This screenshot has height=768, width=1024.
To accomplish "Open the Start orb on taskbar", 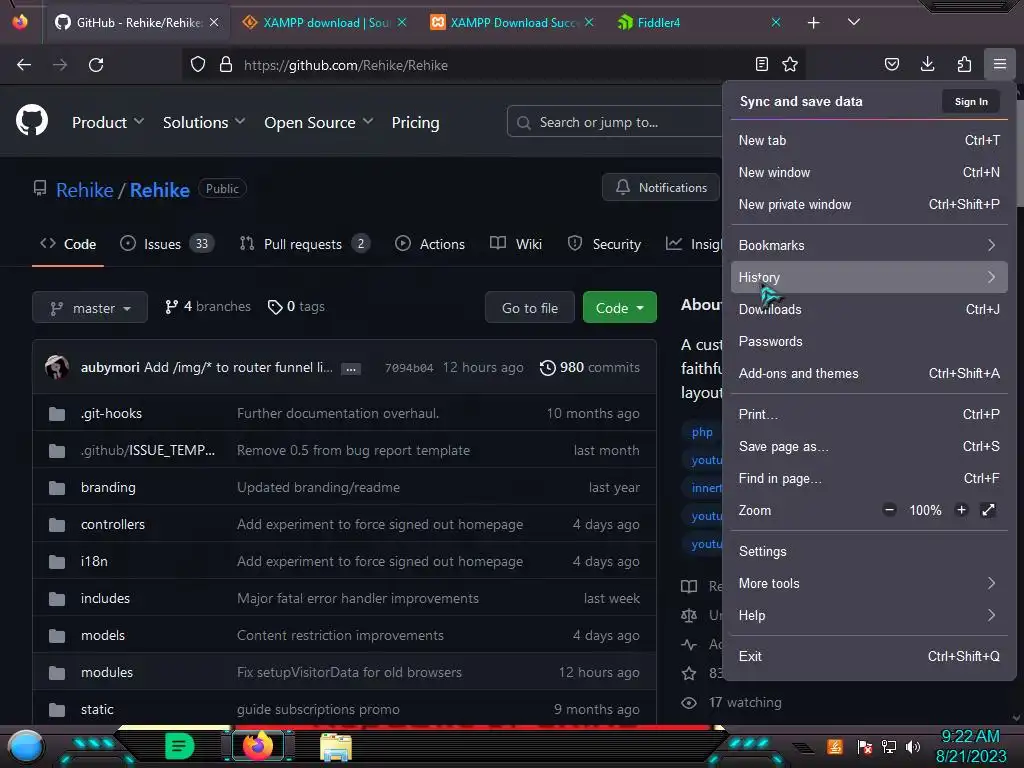I will point(26,747).
